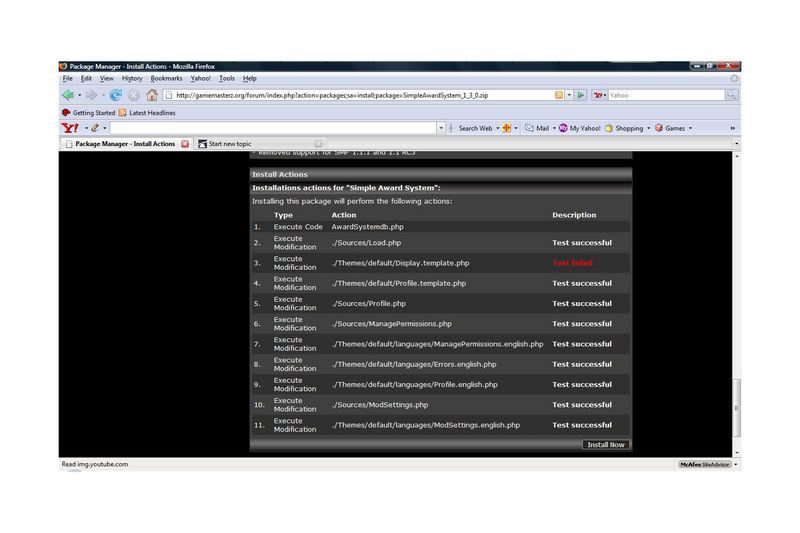This screenshot has height=533, width=800.
Task: Go to the Home page icon
Action: [x=152, y=95]
